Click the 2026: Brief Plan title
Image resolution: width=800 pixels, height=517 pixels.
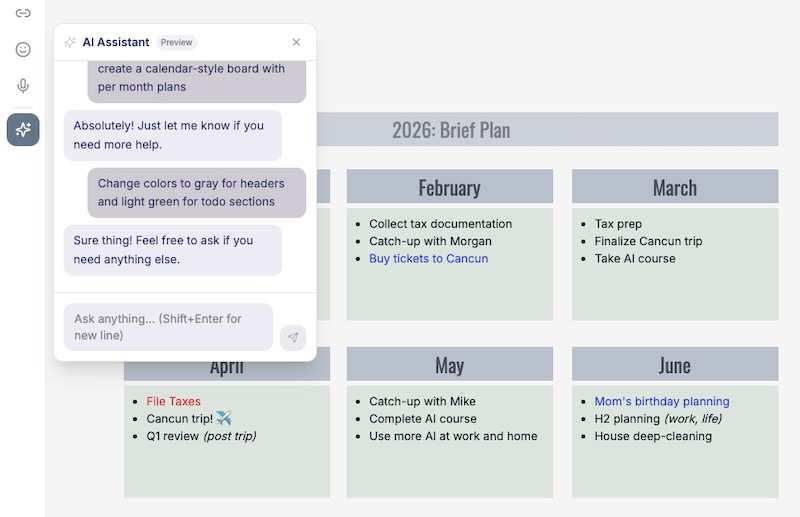coord(450,130)
